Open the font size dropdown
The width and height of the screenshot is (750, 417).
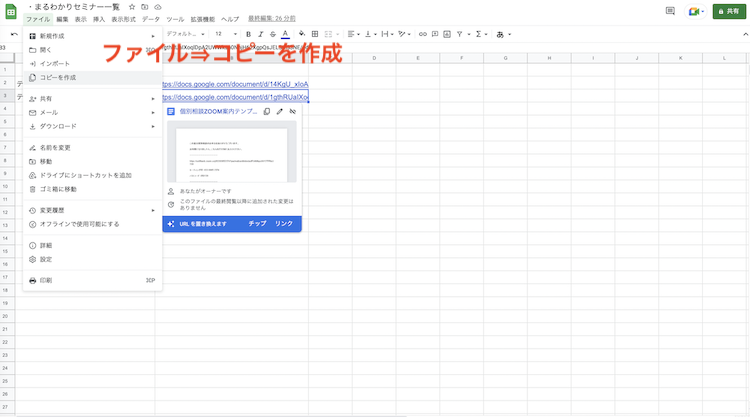pos(226,34)
